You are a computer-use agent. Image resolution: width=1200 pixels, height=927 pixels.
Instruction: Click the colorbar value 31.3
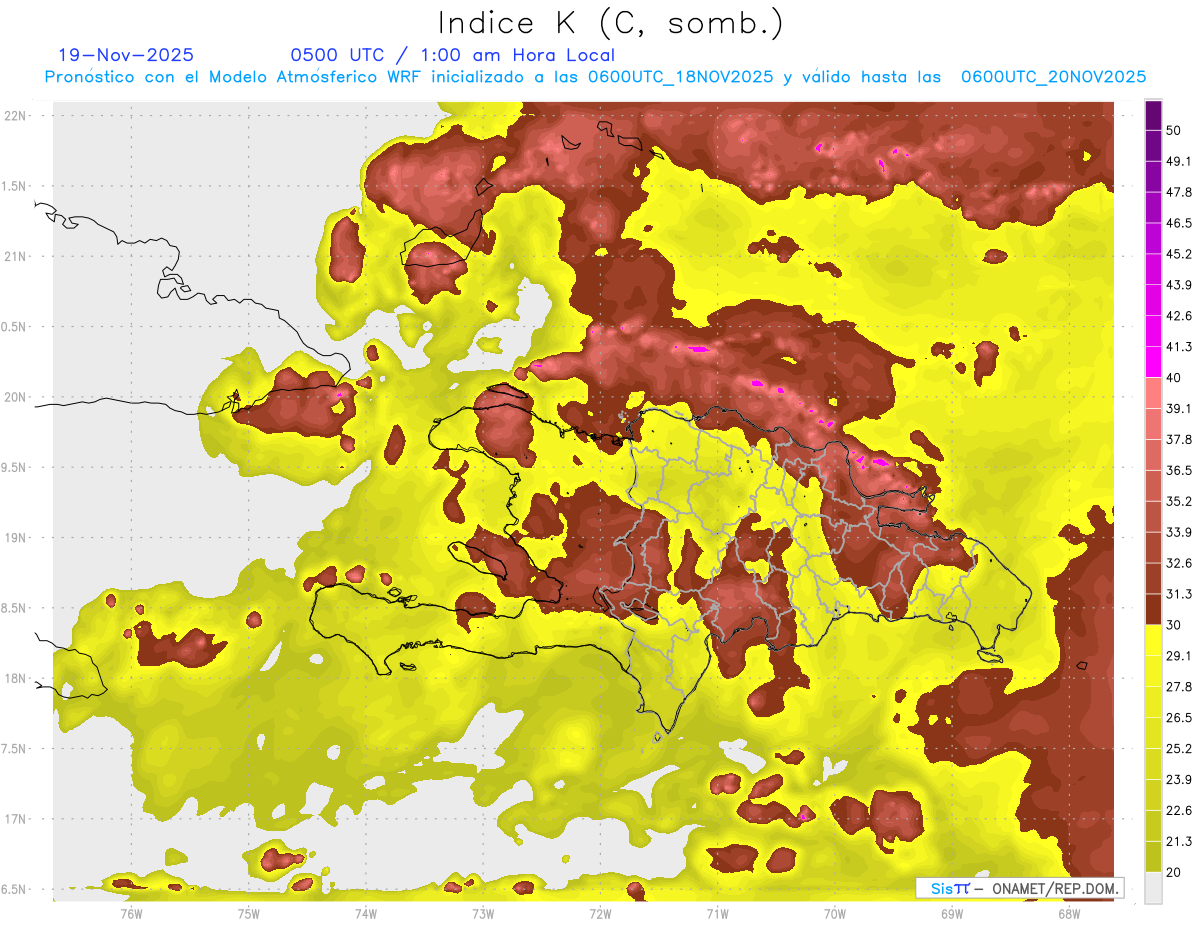(1179, 594)
